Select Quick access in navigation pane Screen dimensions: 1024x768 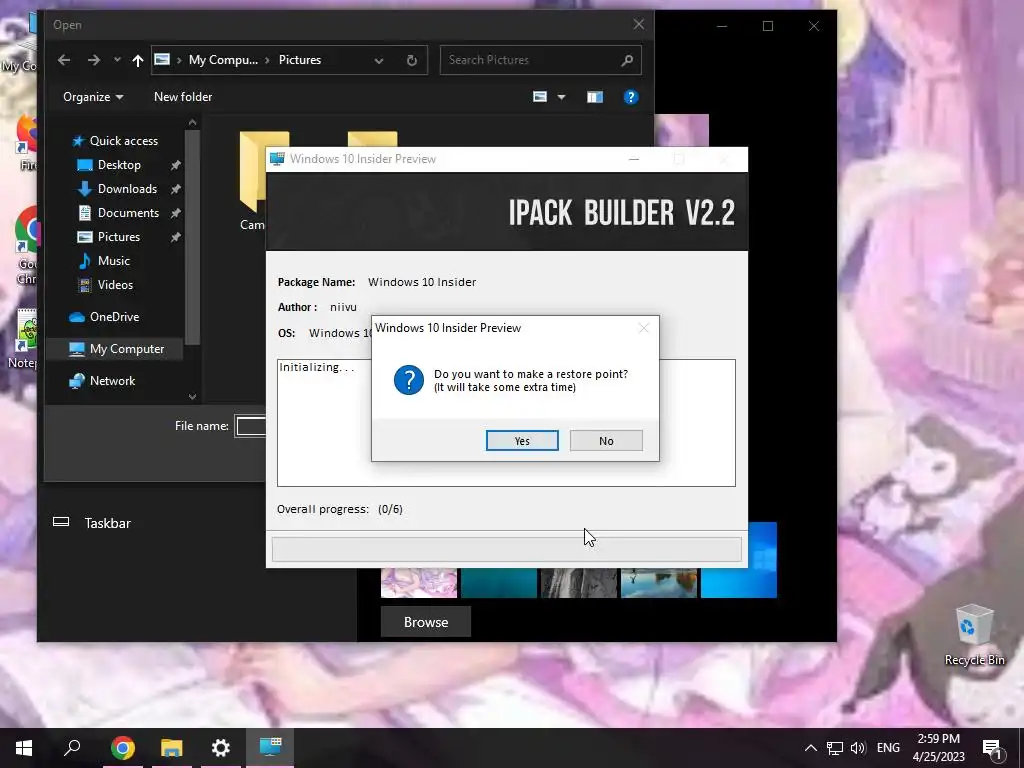[118, 141]
